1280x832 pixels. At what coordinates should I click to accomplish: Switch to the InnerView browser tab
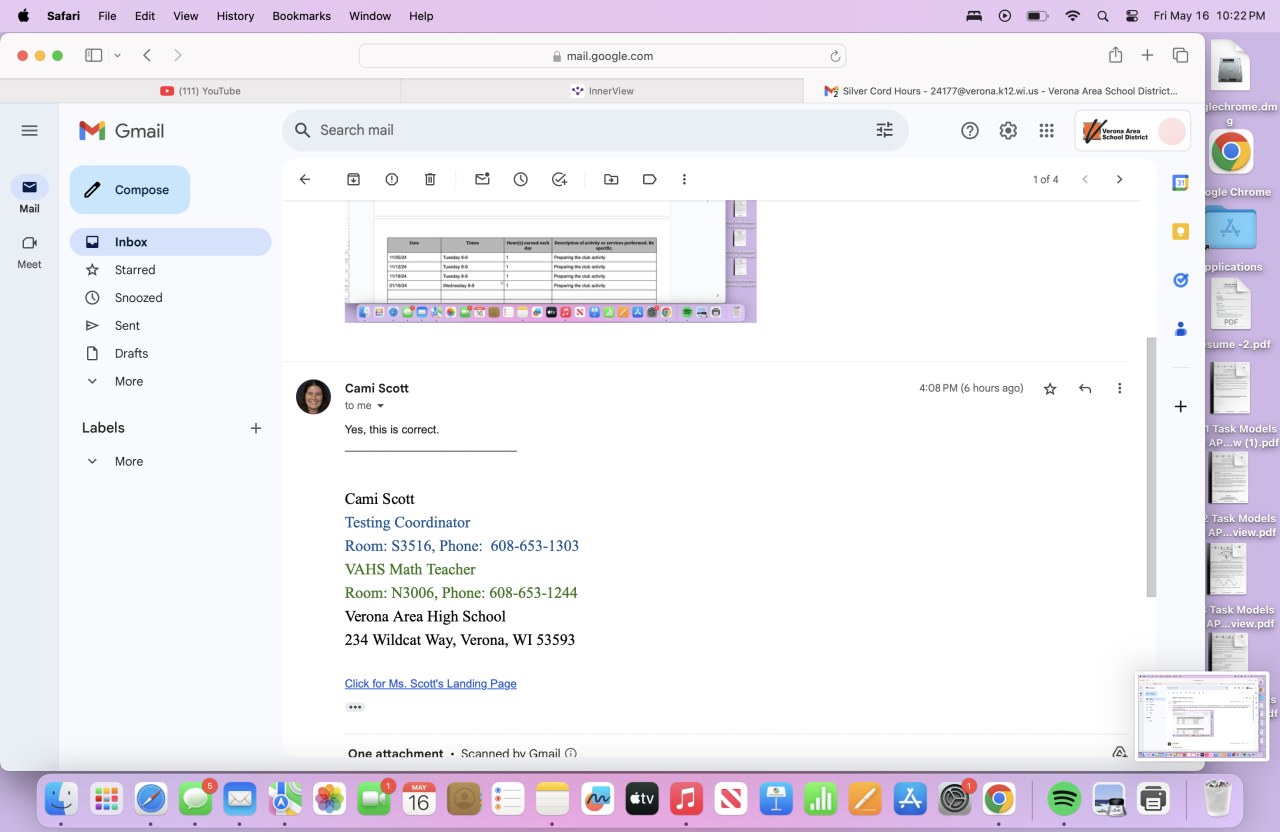tap(602, 91)
